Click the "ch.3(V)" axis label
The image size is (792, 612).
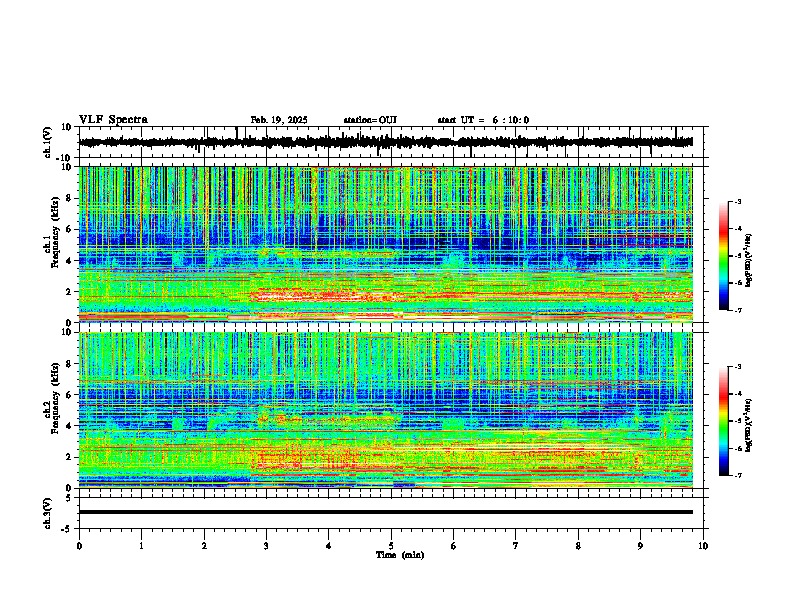[48, 513]
